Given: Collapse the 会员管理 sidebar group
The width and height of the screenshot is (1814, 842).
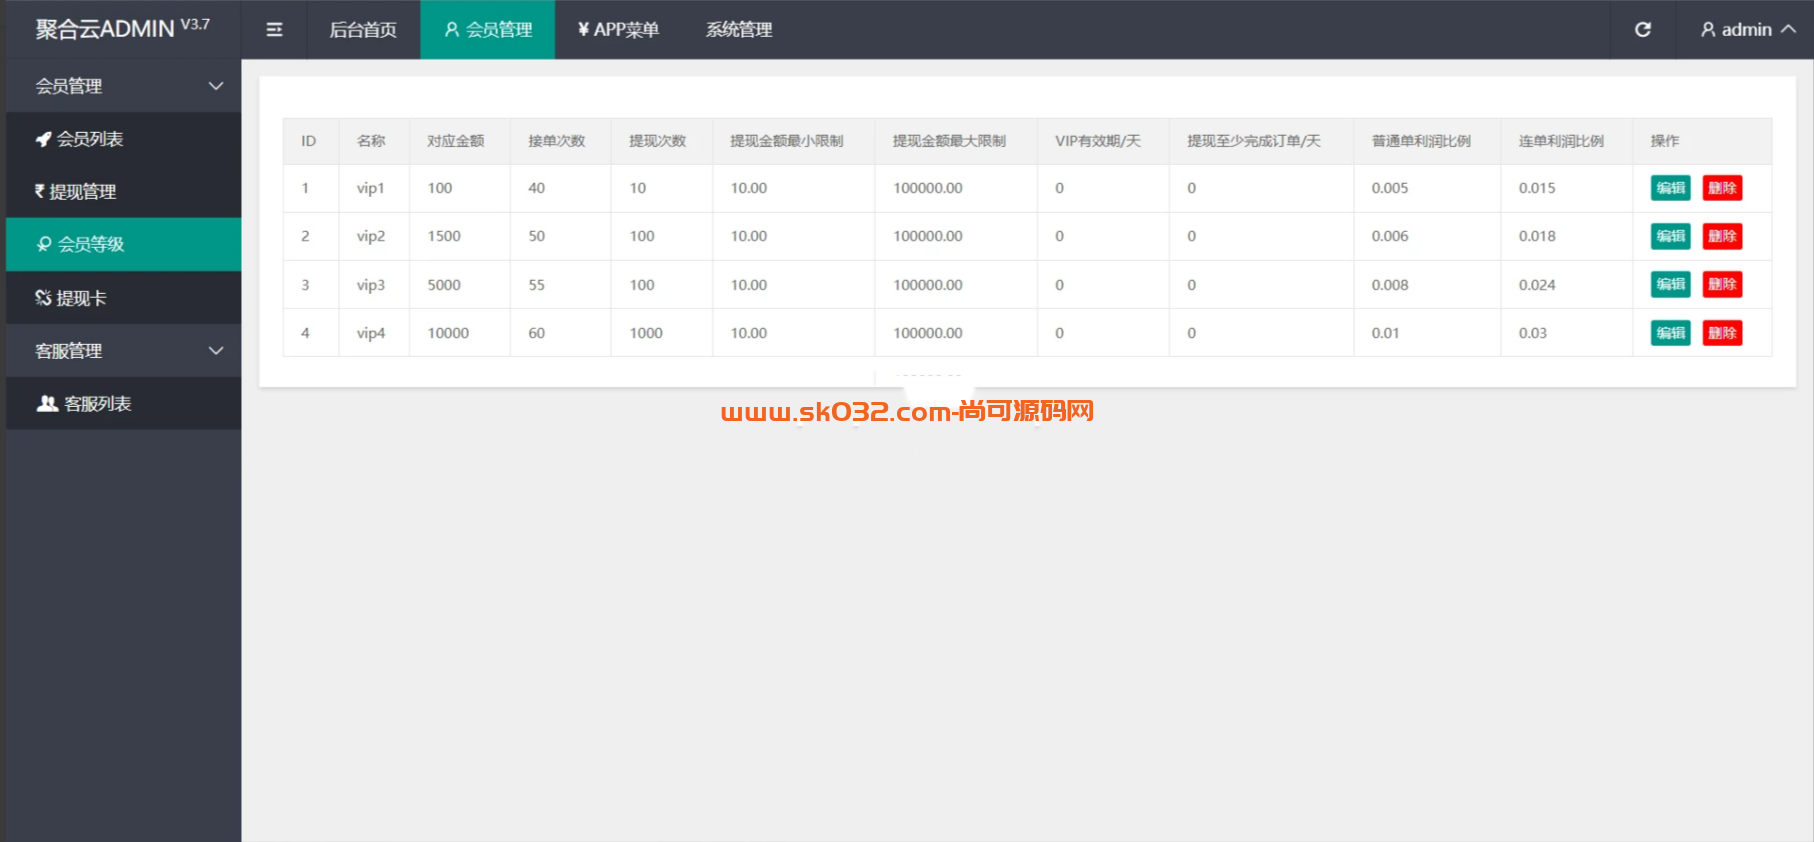Looking at the screenshot, I should 124,86.
